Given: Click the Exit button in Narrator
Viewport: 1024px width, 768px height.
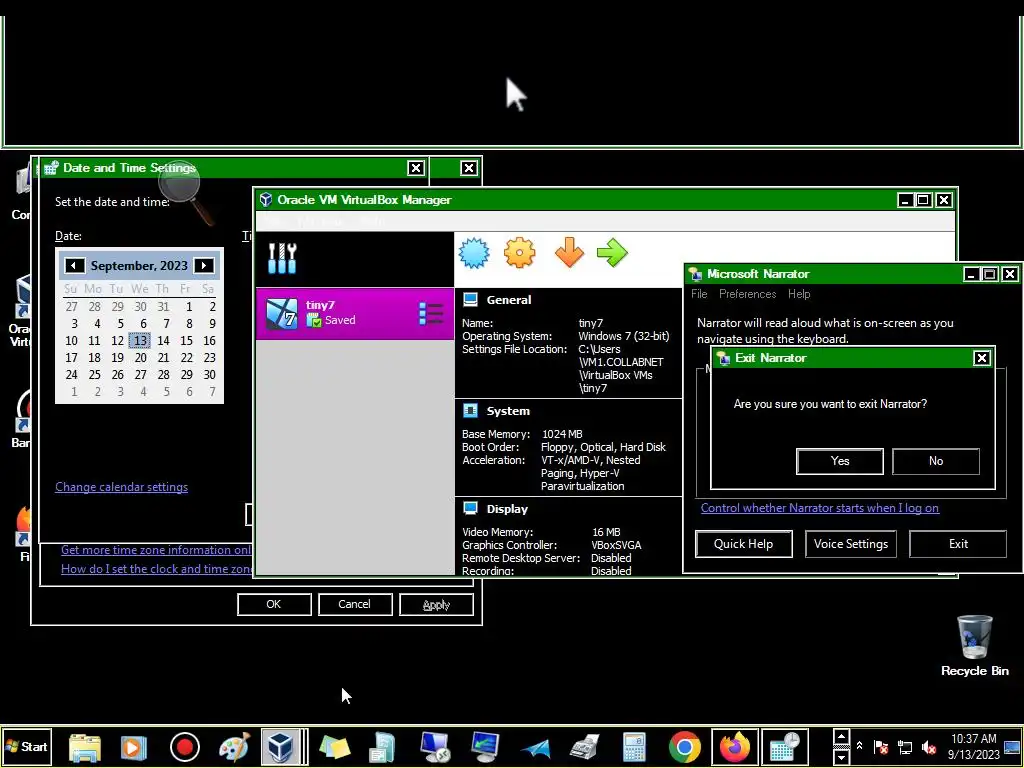Looking at the screenshot, I should click(958, 544).
